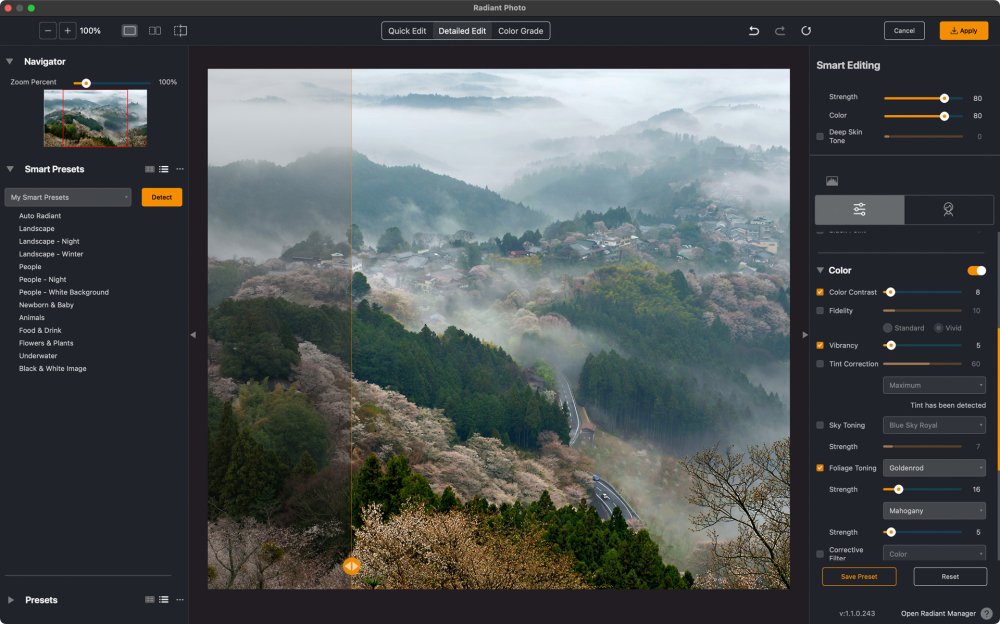
Task: Click the Smart Editing Color slider handle
Action: [944, 116]
